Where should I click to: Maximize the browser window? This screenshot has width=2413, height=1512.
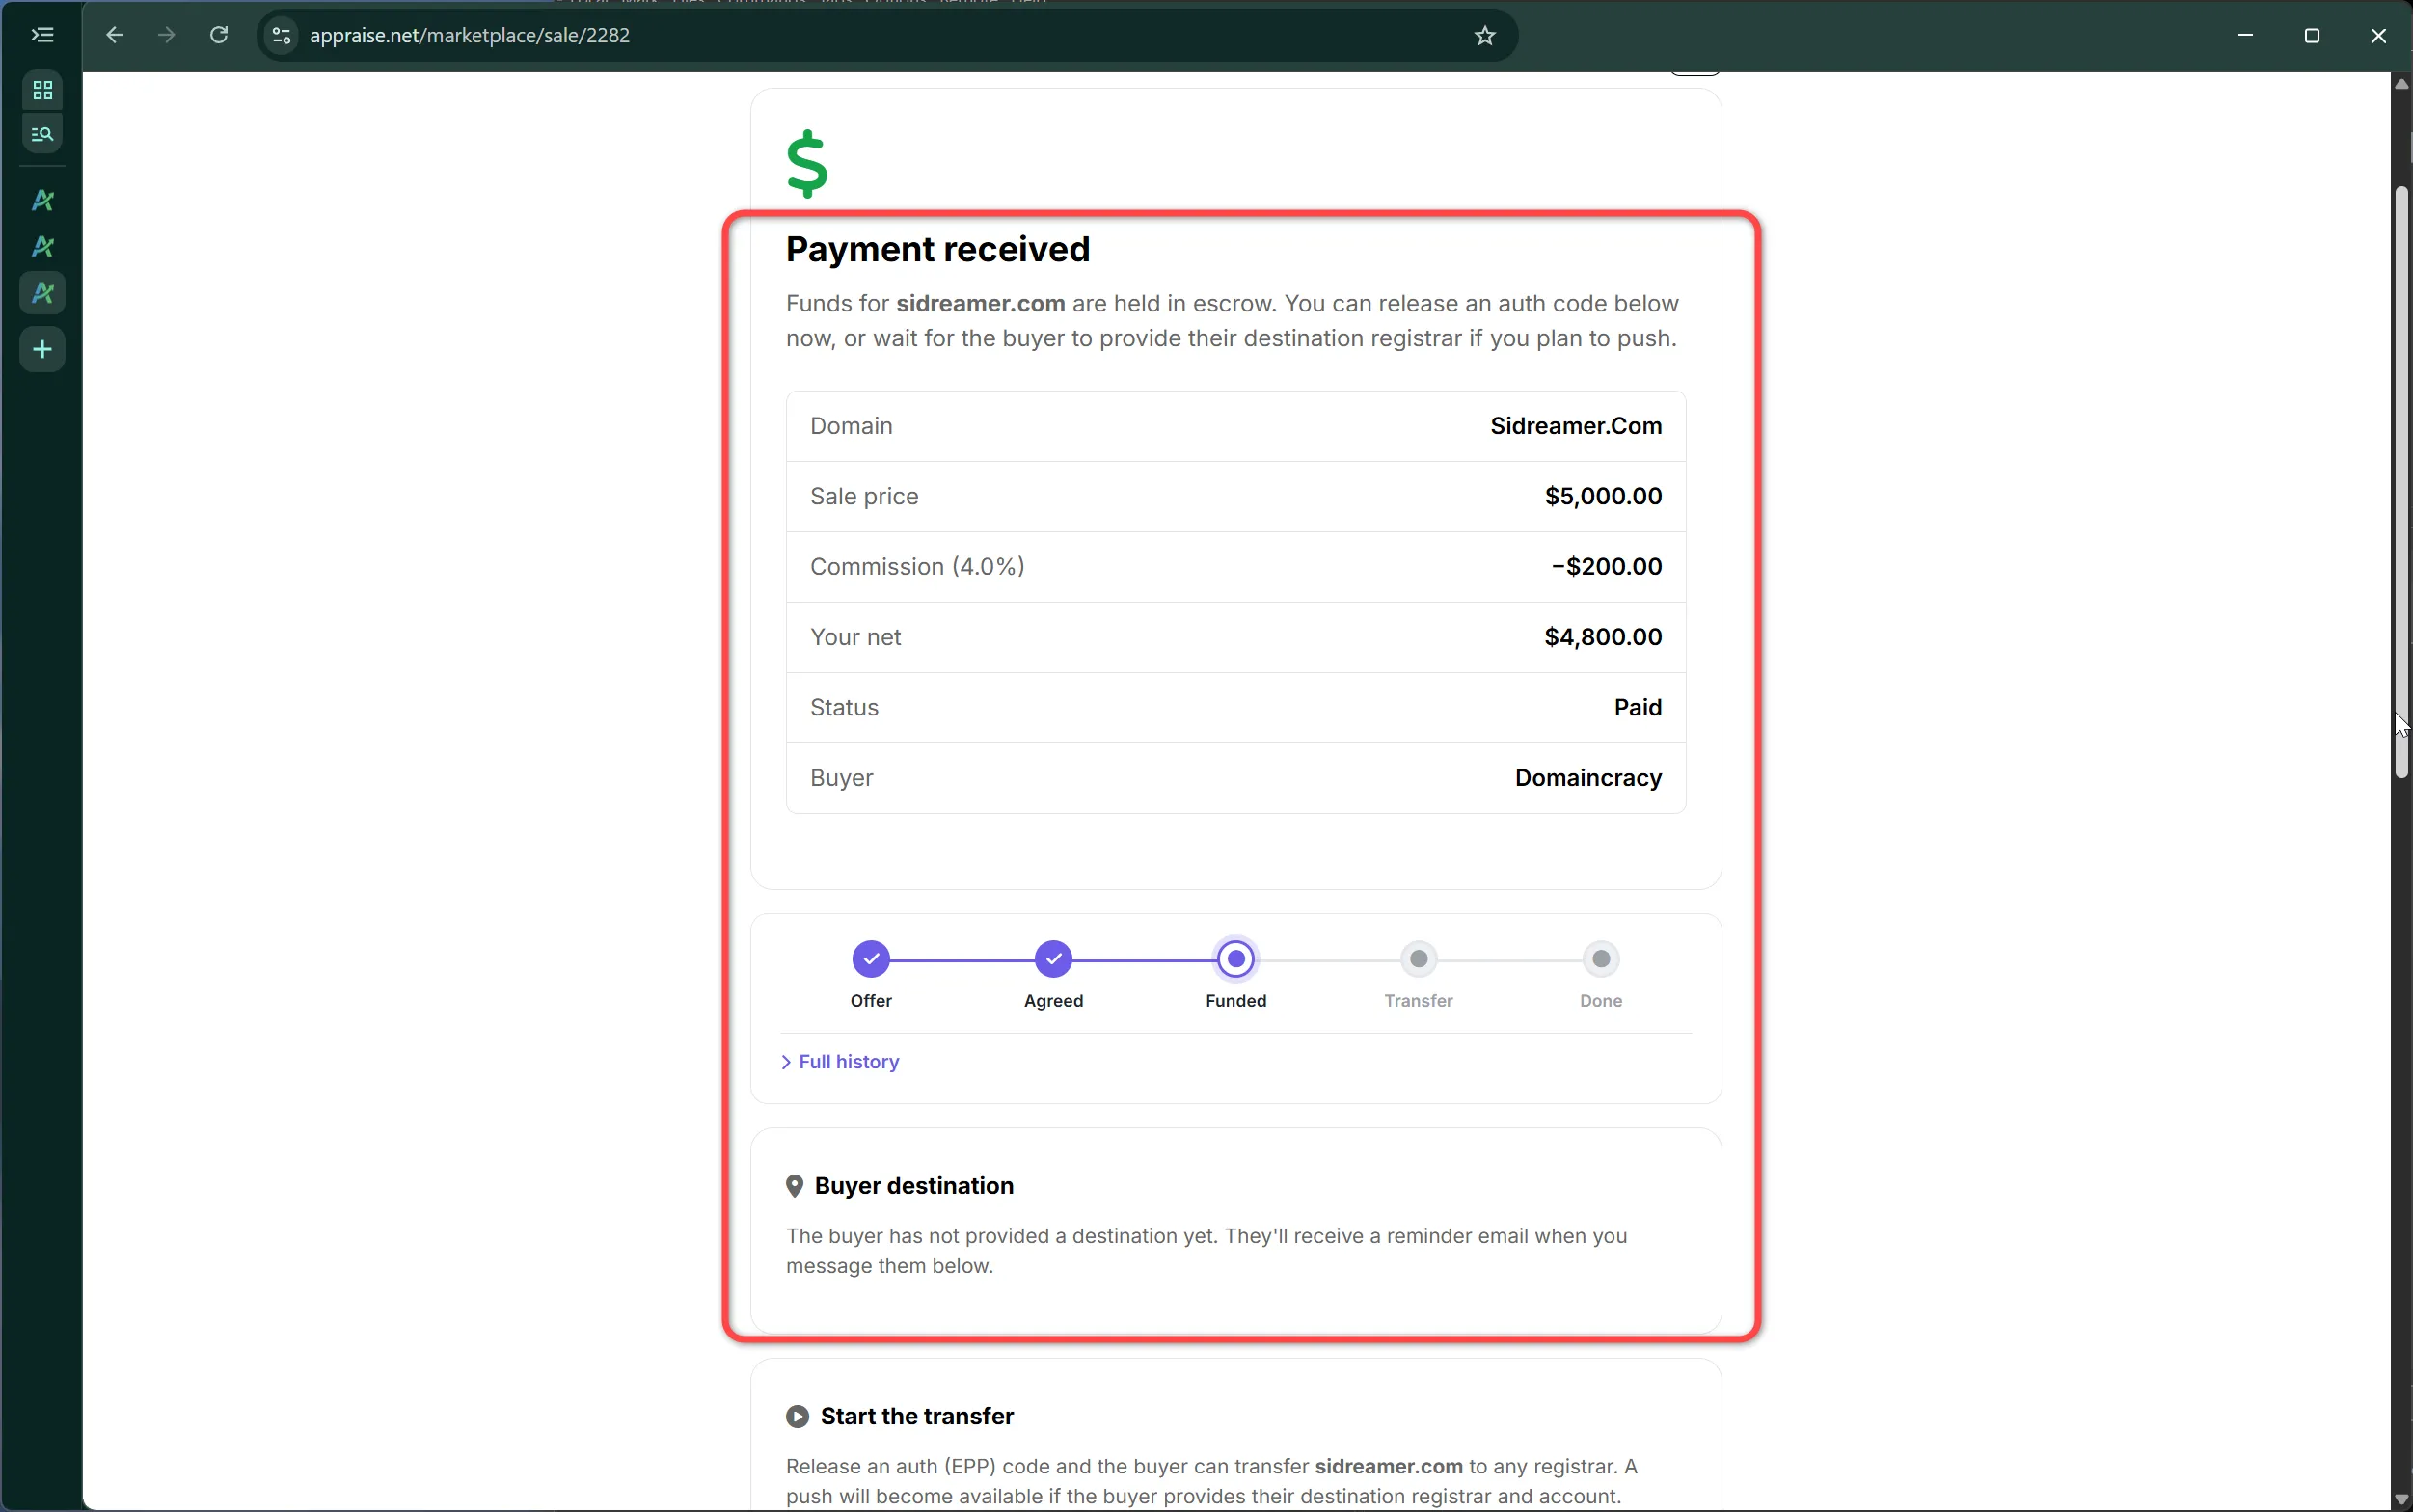tap(2312, 36)
